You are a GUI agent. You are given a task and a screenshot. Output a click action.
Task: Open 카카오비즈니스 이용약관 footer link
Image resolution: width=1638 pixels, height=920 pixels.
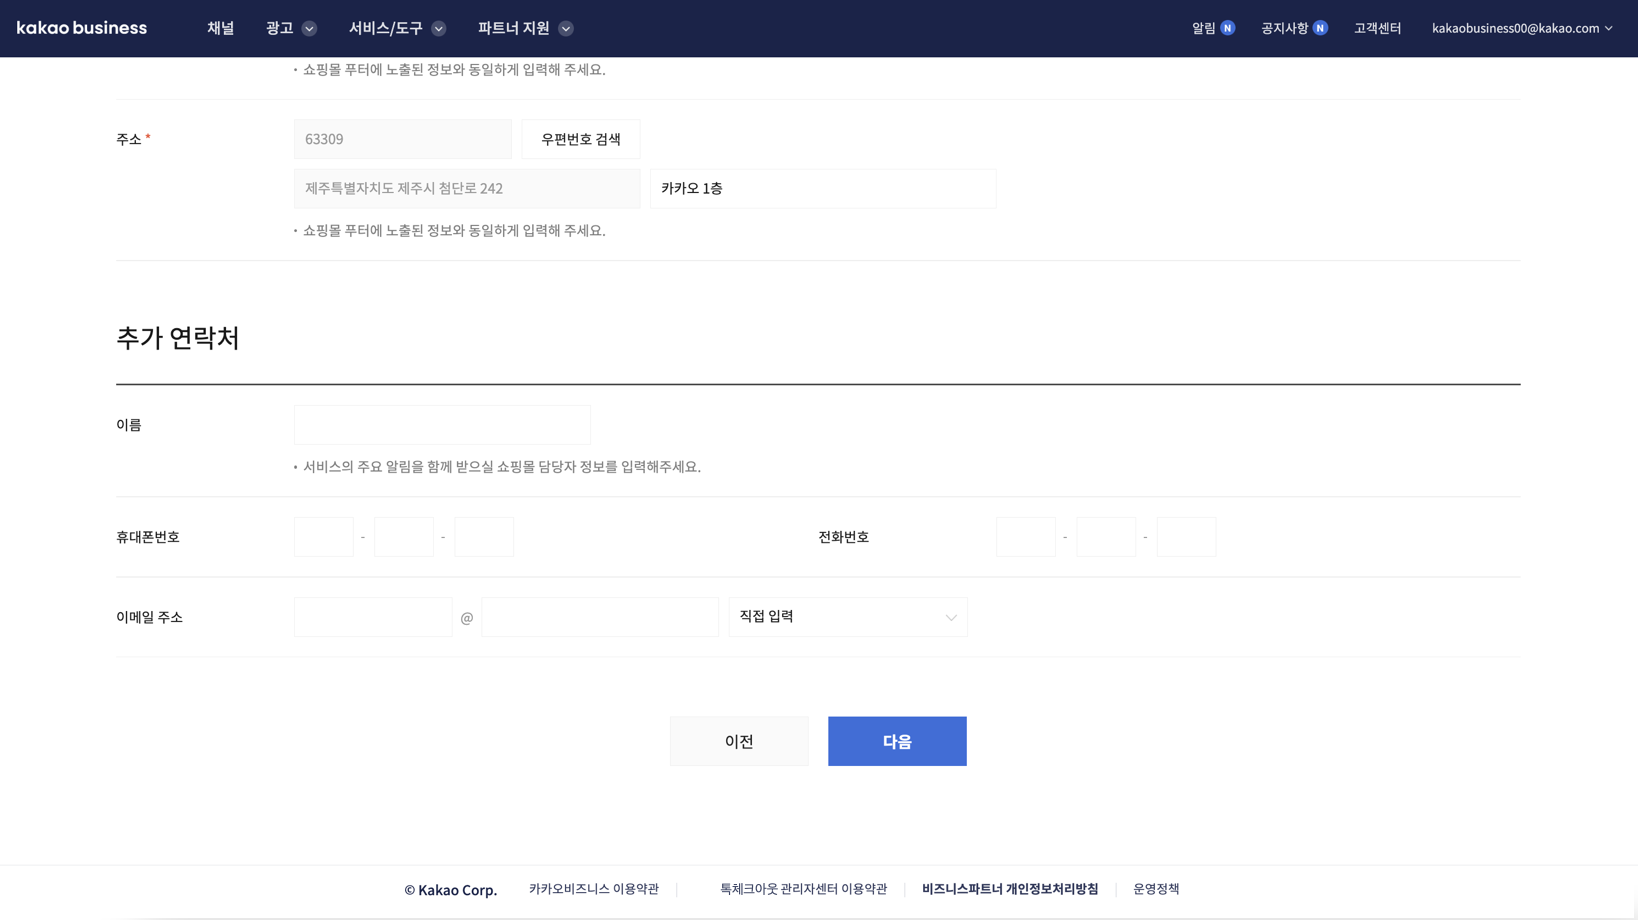pos(593,889)
